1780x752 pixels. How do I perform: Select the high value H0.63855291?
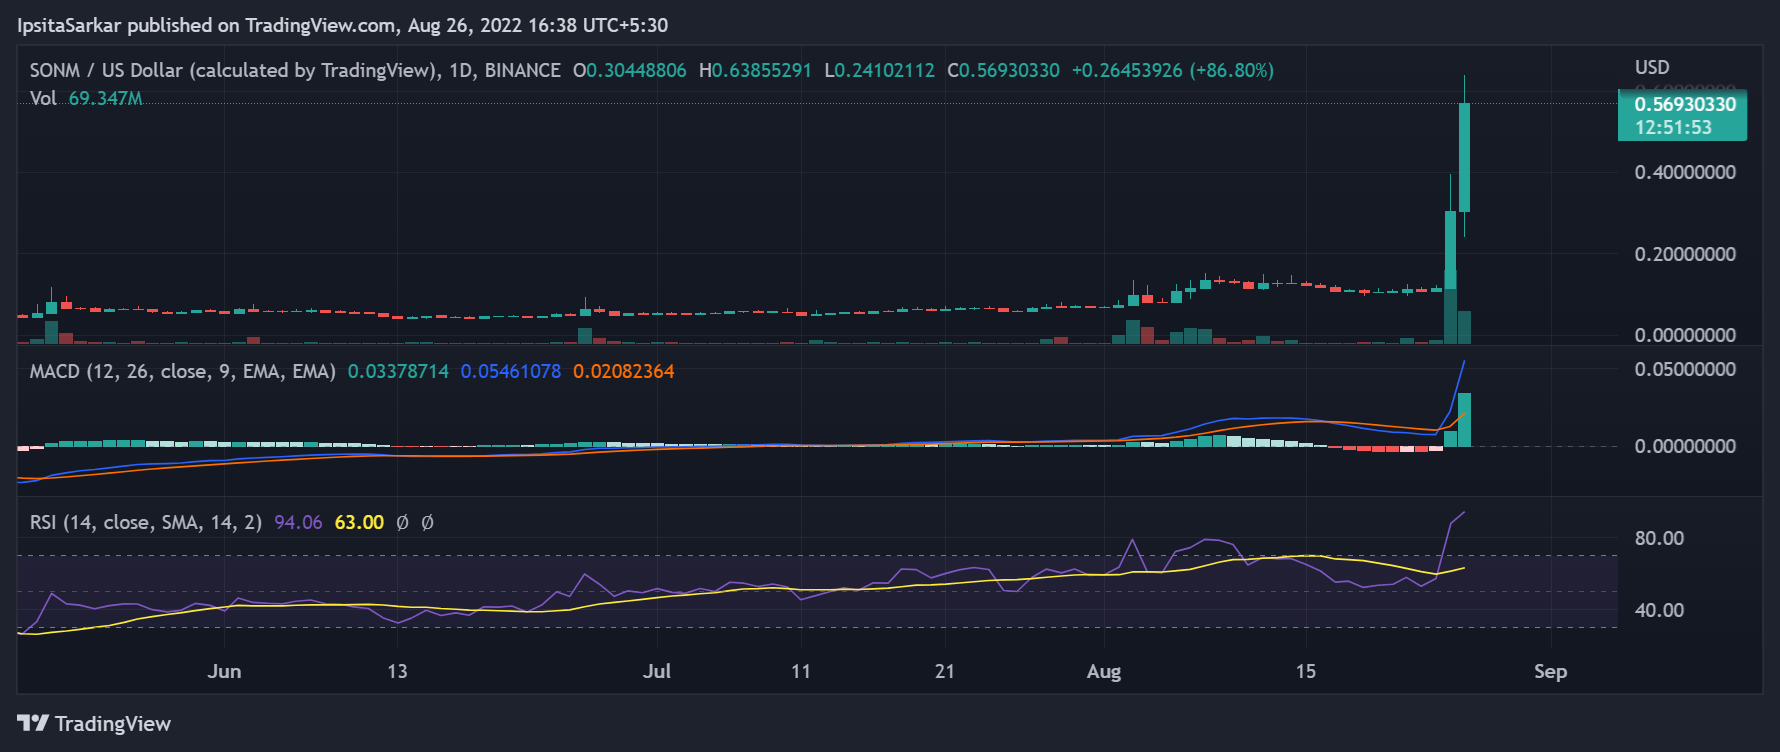(755, 70)
